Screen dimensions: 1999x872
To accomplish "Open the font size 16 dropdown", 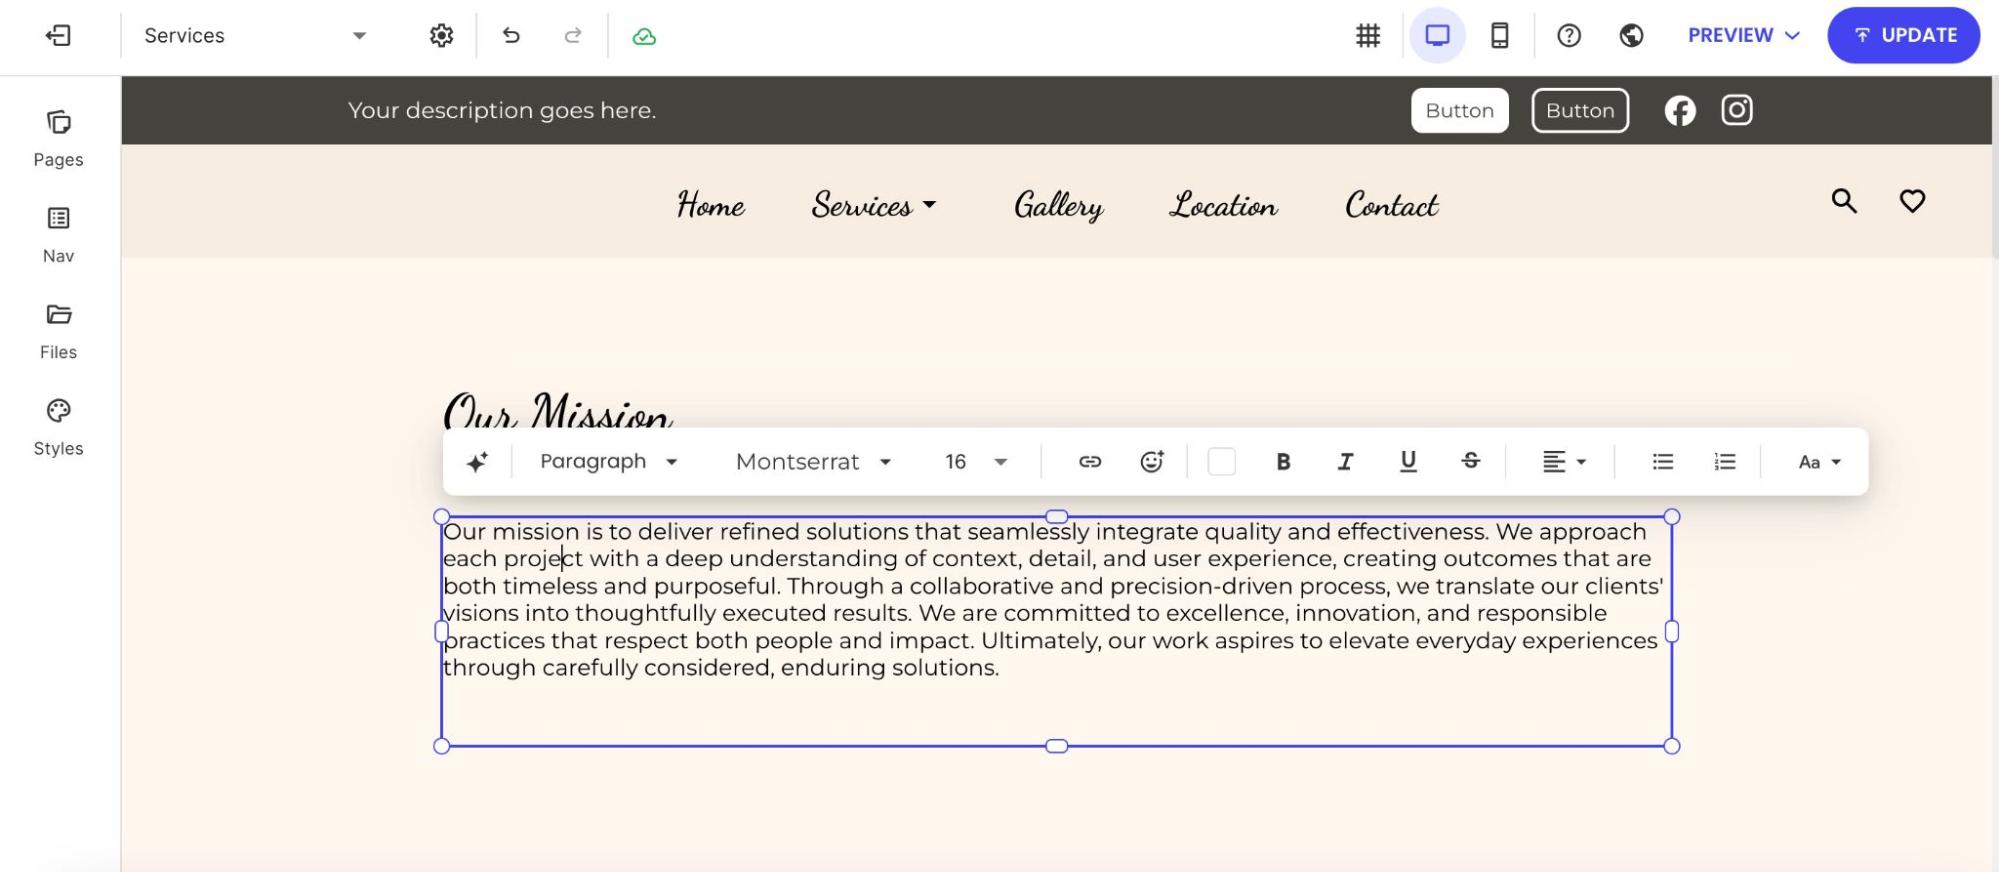I will pos(976,461).
